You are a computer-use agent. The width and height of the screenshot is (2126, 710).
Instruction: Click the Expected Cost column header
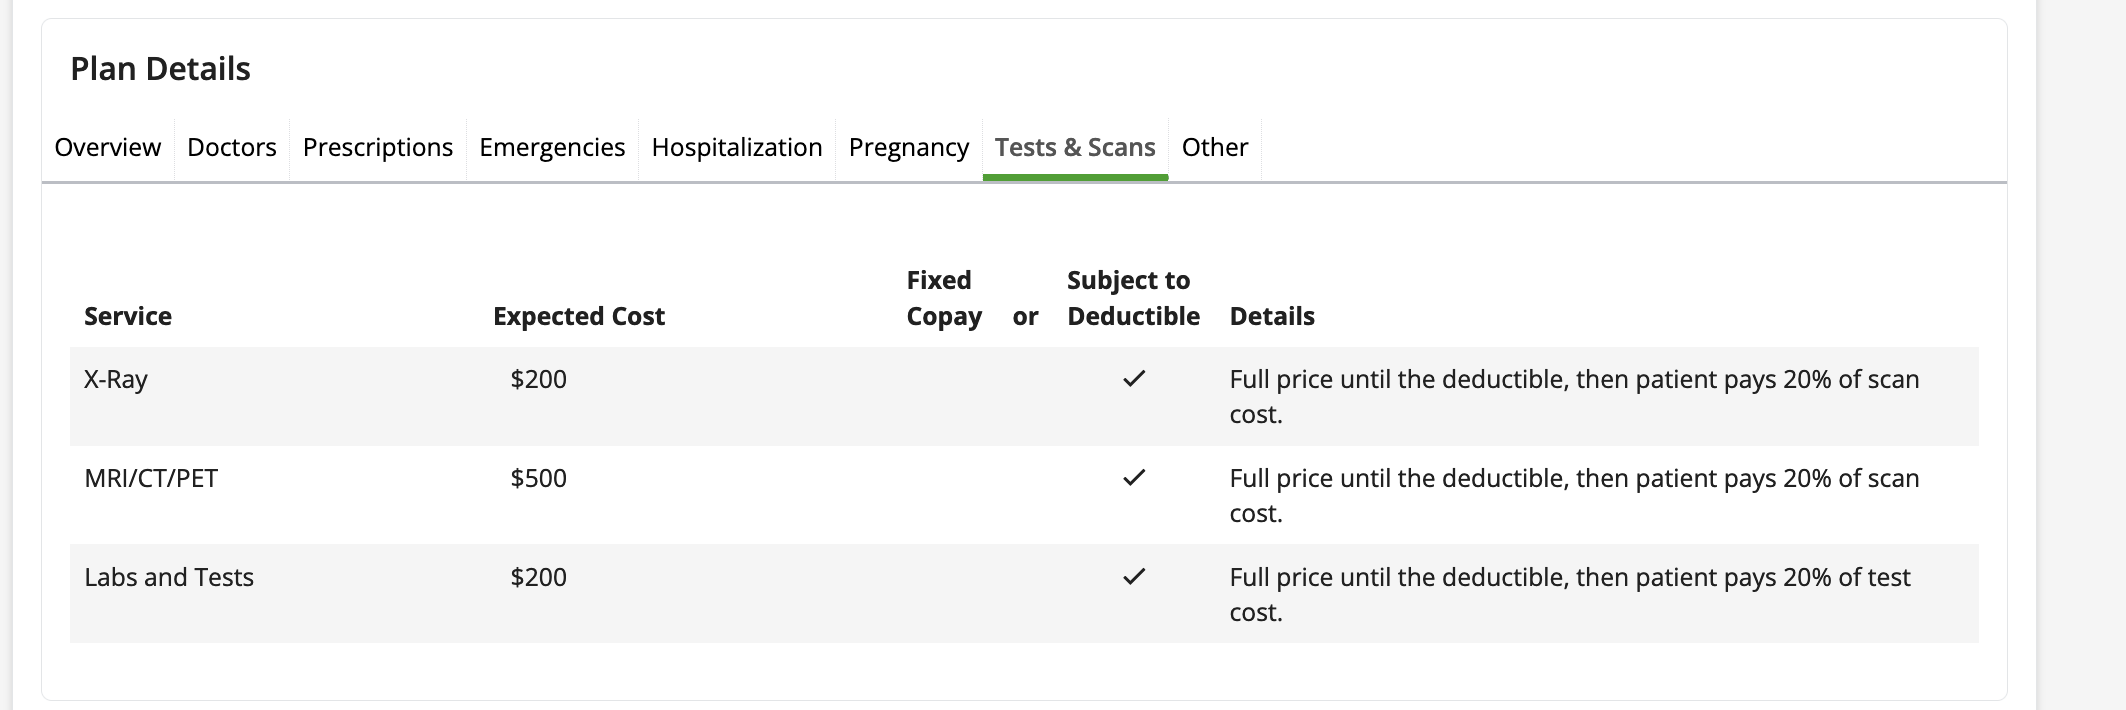pos(578,317)
